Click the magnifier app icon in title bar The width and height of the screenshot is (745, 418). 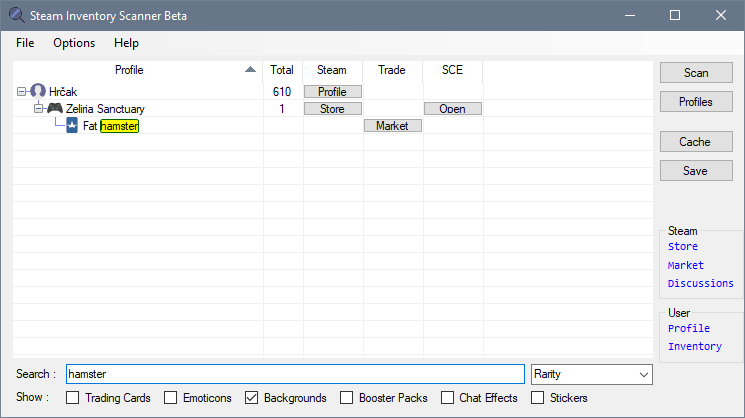tap(17, 15)
